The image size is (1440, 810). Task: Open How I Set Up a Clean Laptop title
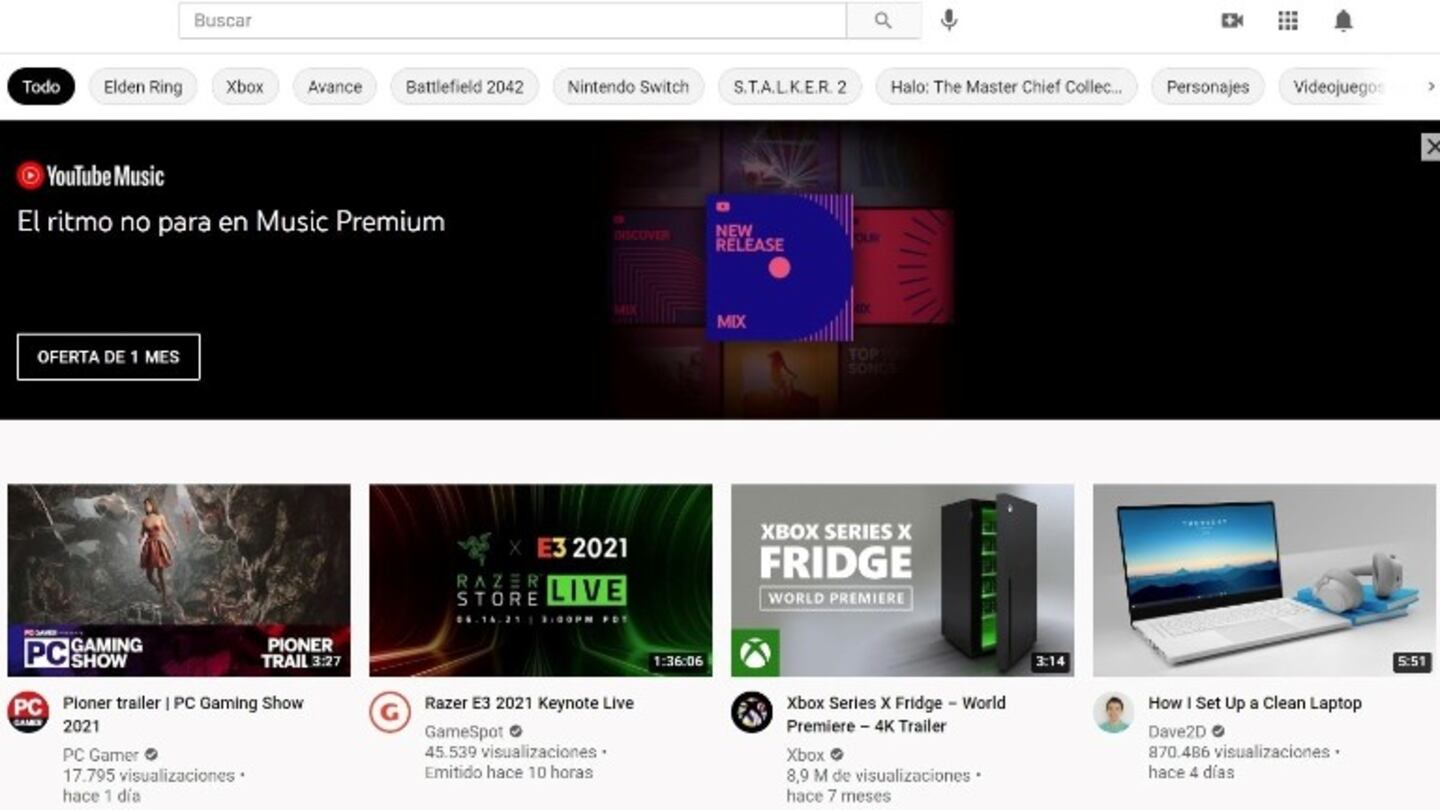pyautogui.click(x=1255, y=703)
